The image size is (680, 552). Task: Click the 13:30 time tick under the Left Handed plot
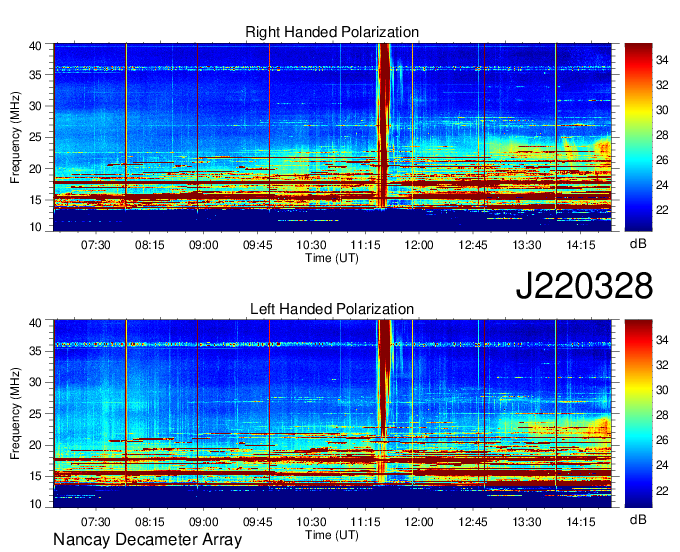point(527,521)
